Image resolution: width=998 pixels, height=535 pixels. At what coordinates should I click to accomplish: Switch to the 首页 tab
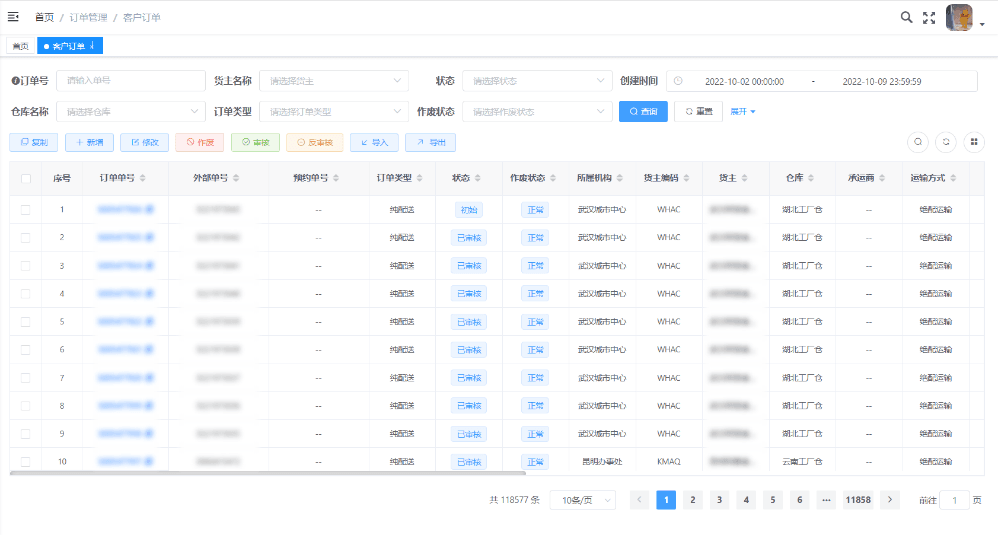click(20, 46)
